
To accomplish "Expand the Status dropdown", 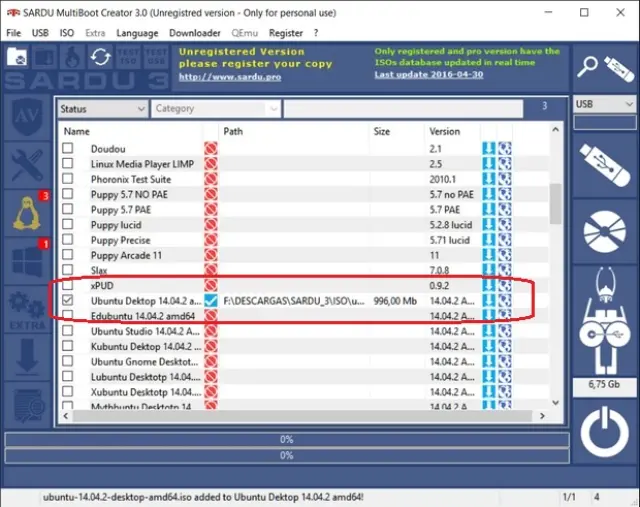I will tap(102, 108).
